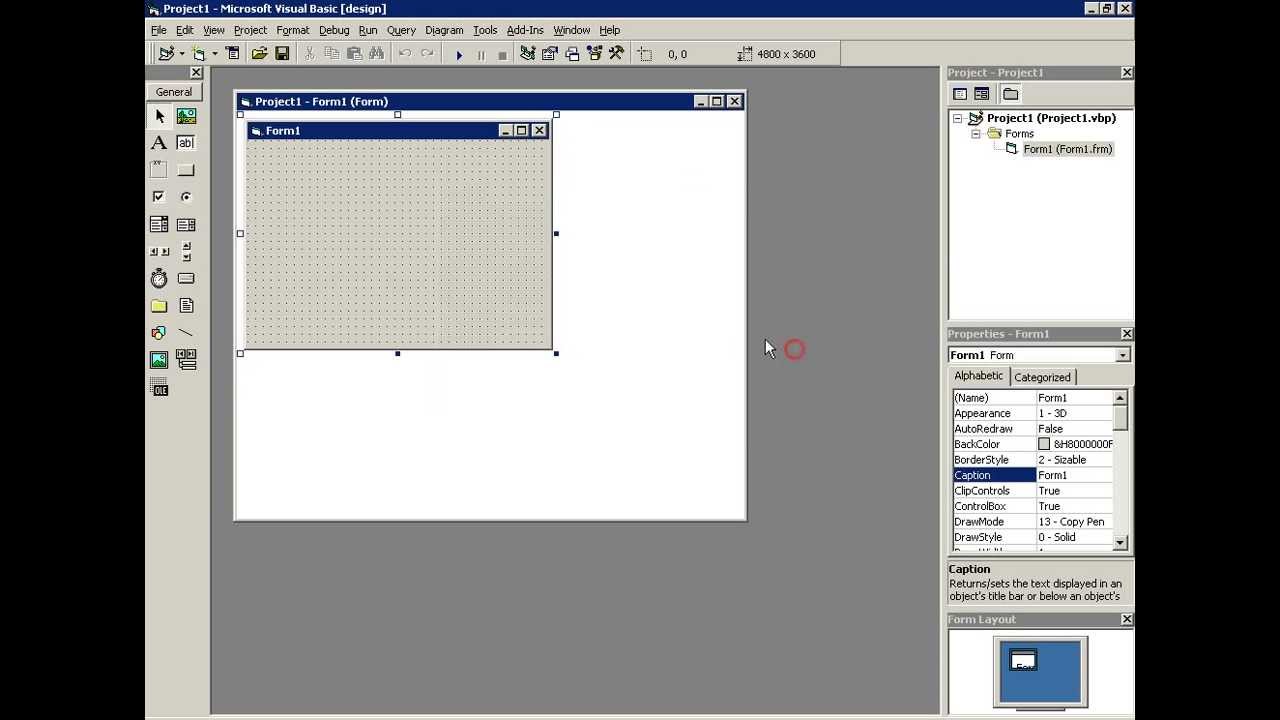Viewport: 1280px width, 720px height.
Task: Select the Shape control tool
Action: (x=159, y=332)
